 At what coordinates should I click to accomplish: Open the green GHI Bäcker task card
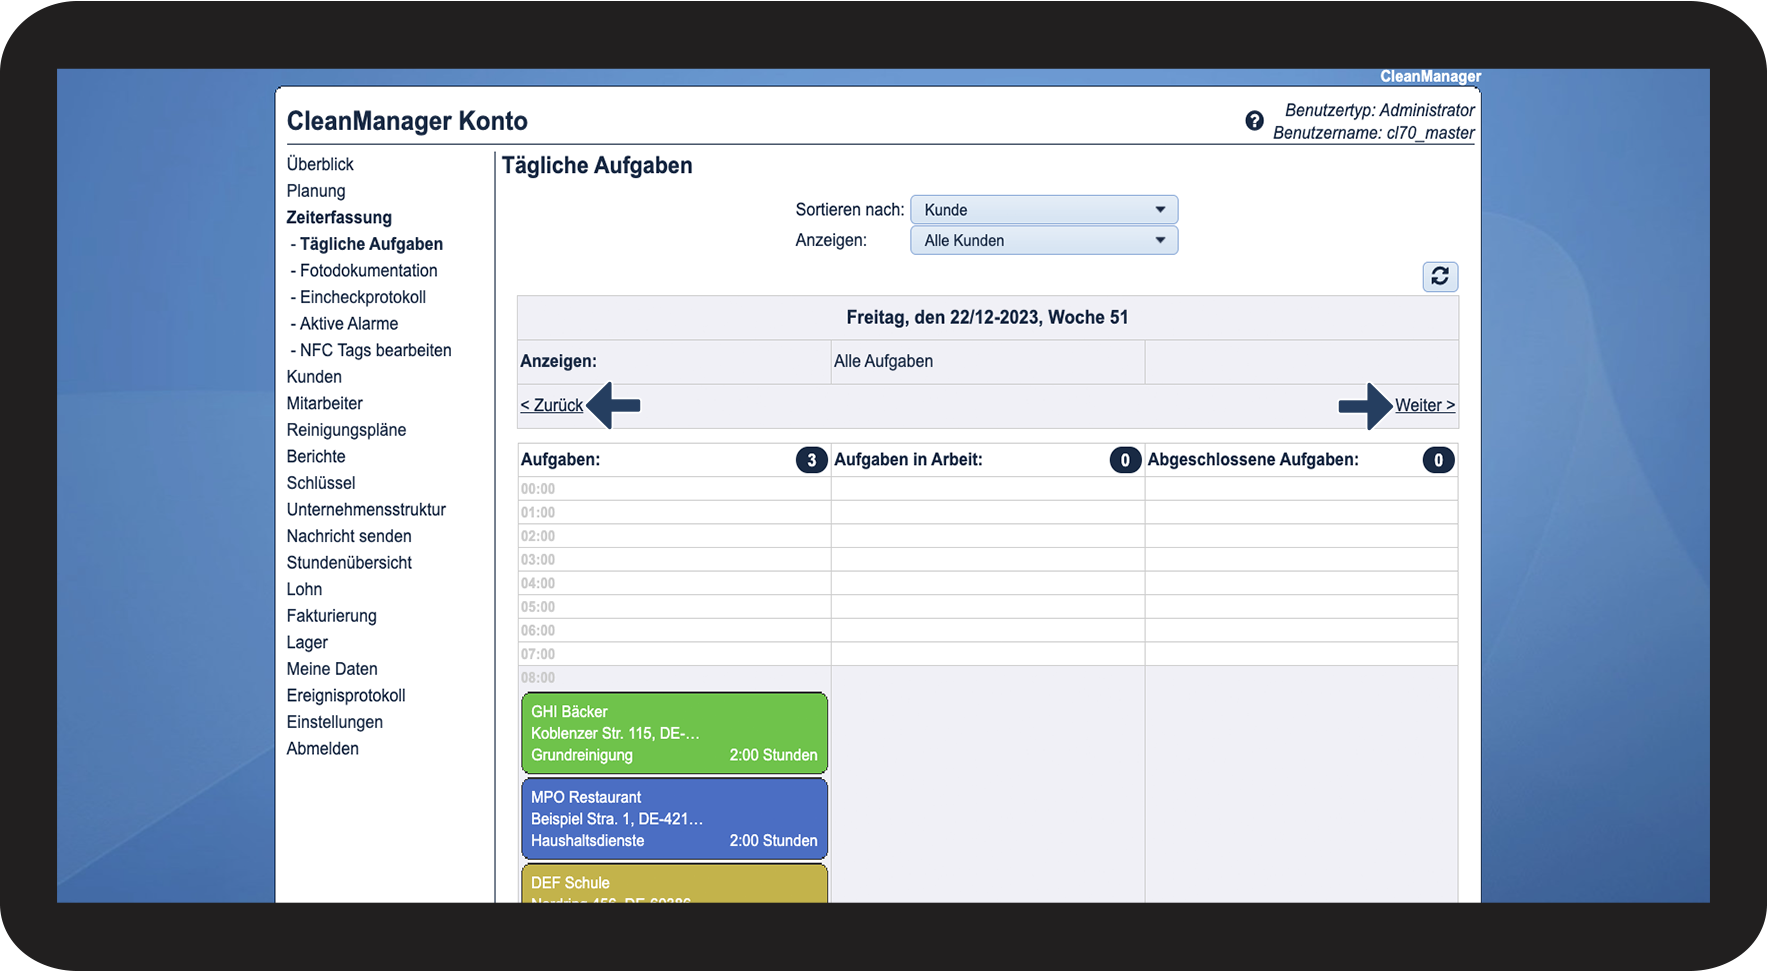674,733
